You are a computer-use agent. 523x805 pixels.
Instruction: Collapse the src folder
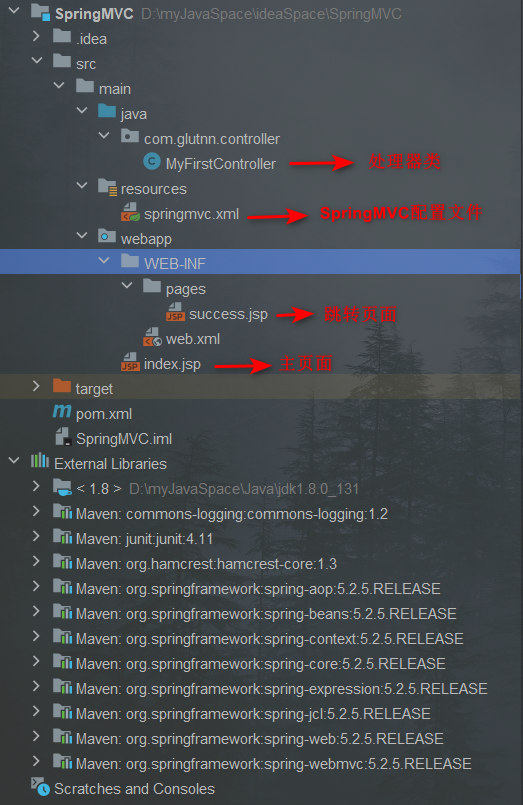click(36, 61)
